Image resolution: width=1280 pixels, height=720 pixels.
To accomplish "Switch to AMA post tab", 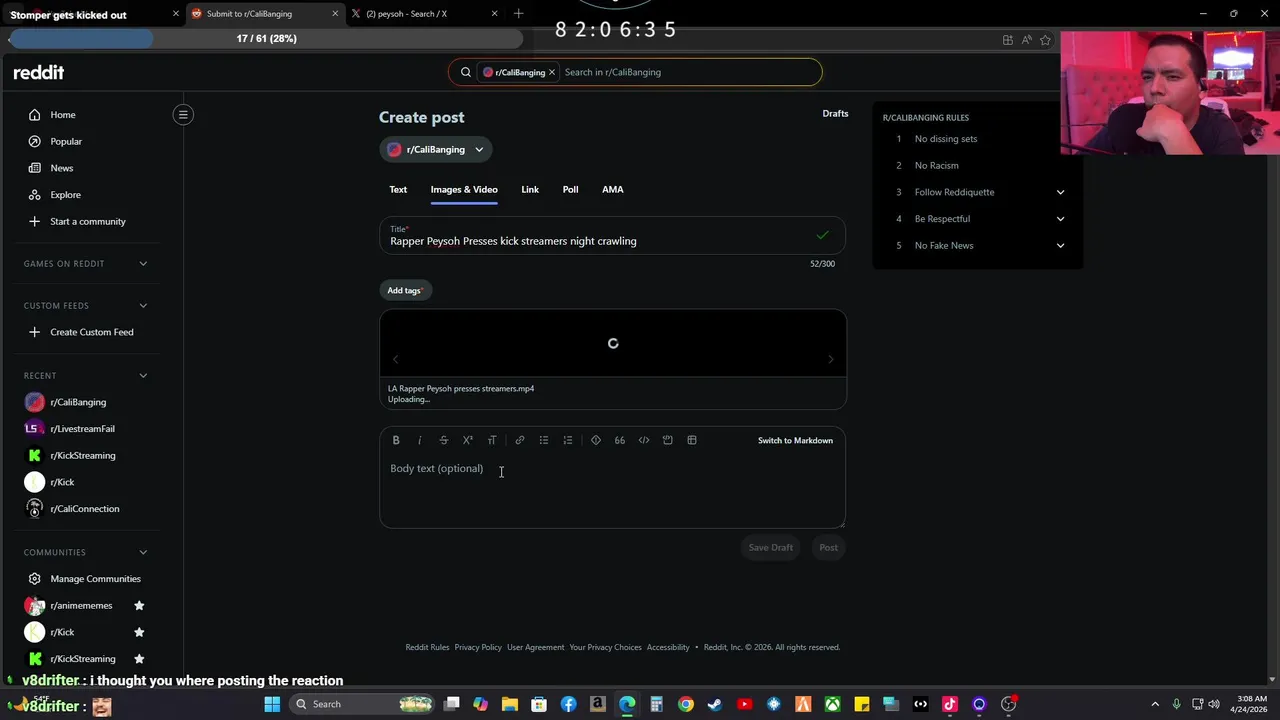I will pos(613,189).
